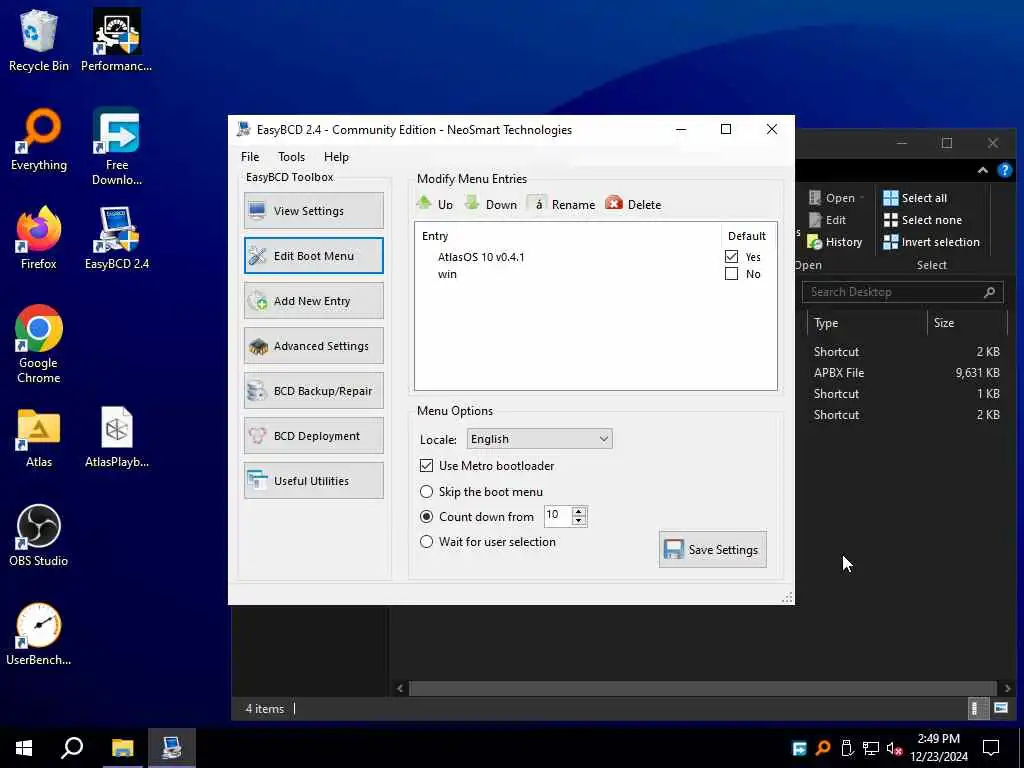Open the Tools menu
The width and height of the screenshot is (1024, 768).
coord(291,157)
